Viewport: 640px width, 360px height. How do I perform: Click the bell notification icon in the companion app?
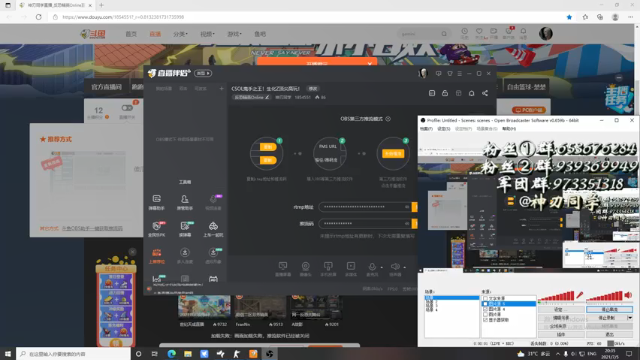tap(471, 93)
